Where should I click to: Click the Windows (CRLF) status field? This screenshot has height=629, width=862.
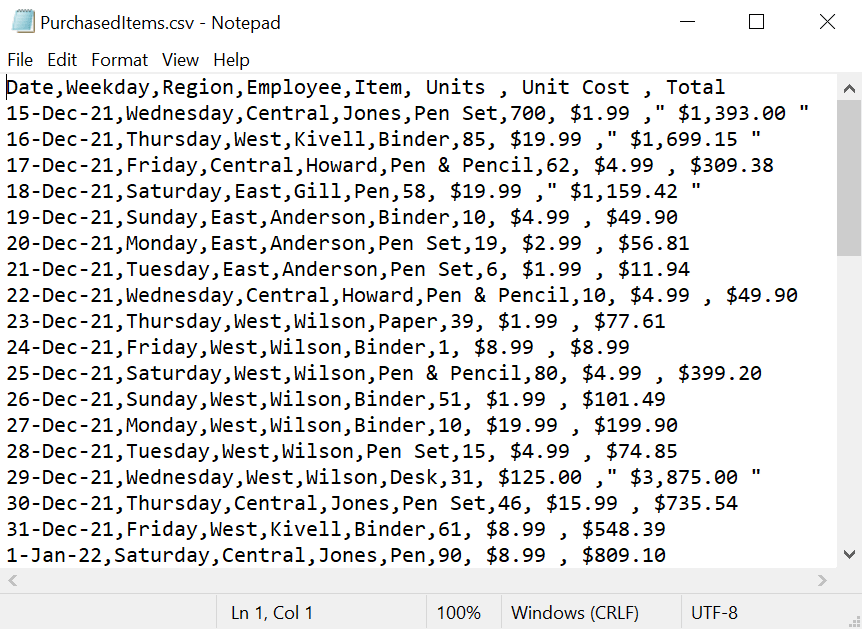[575, 613]
